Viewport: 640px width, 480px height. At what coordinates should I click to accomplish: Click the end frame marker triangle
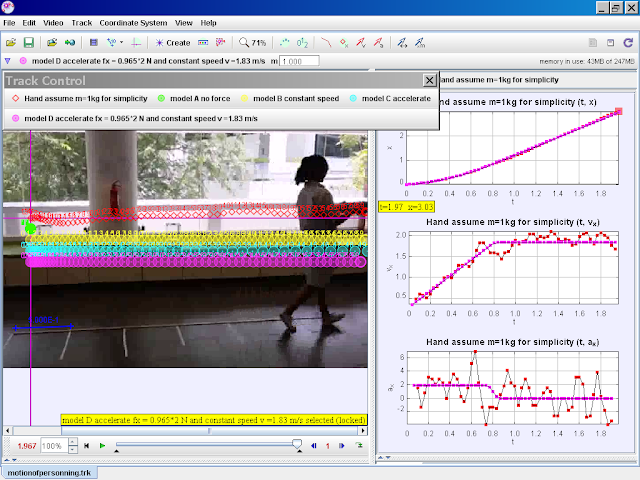click(300, 451)
